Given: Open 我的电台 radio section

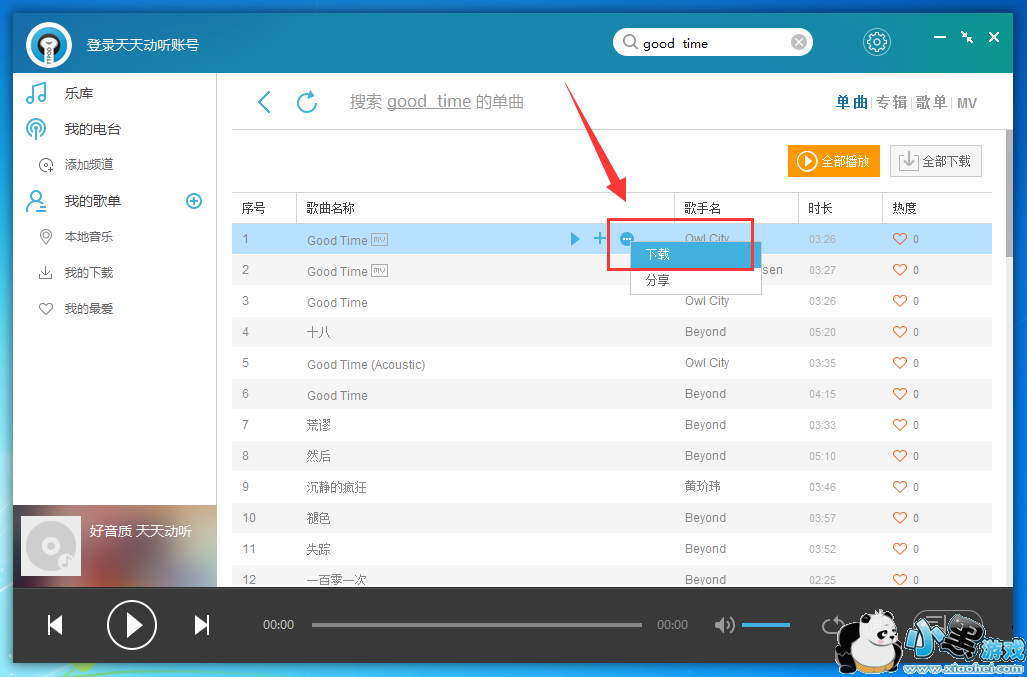Looking at the screenshot, I should (92, 129).
